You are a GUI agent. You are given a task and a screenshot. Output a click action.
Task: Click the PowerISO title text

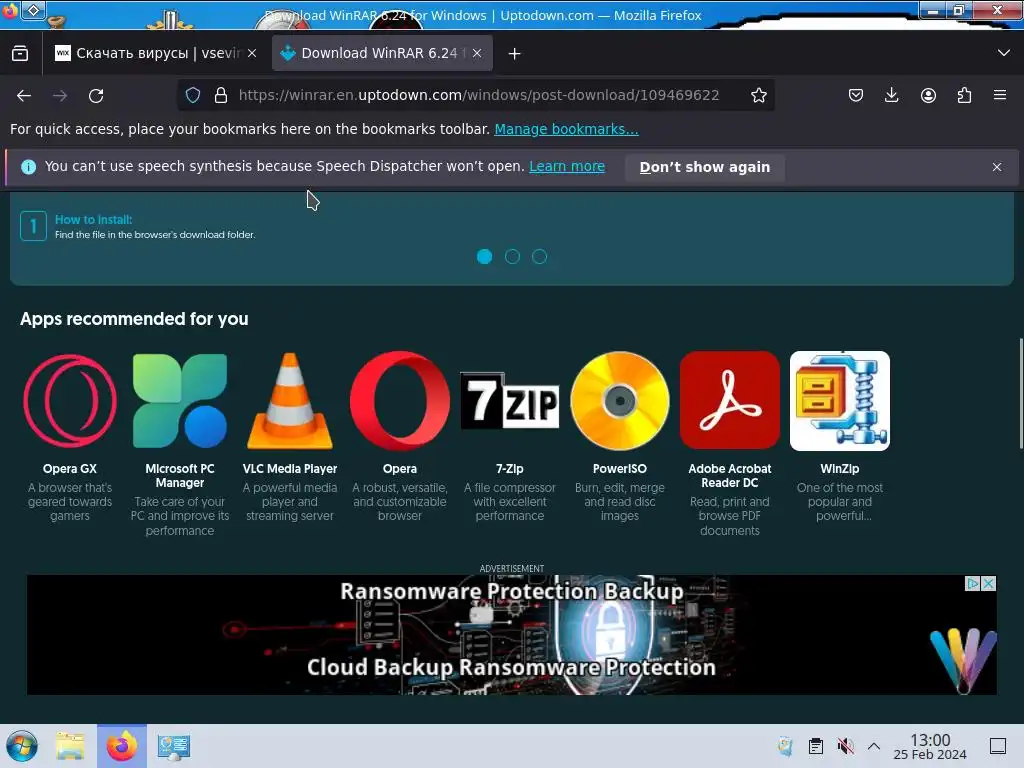[x=620, y=469]
